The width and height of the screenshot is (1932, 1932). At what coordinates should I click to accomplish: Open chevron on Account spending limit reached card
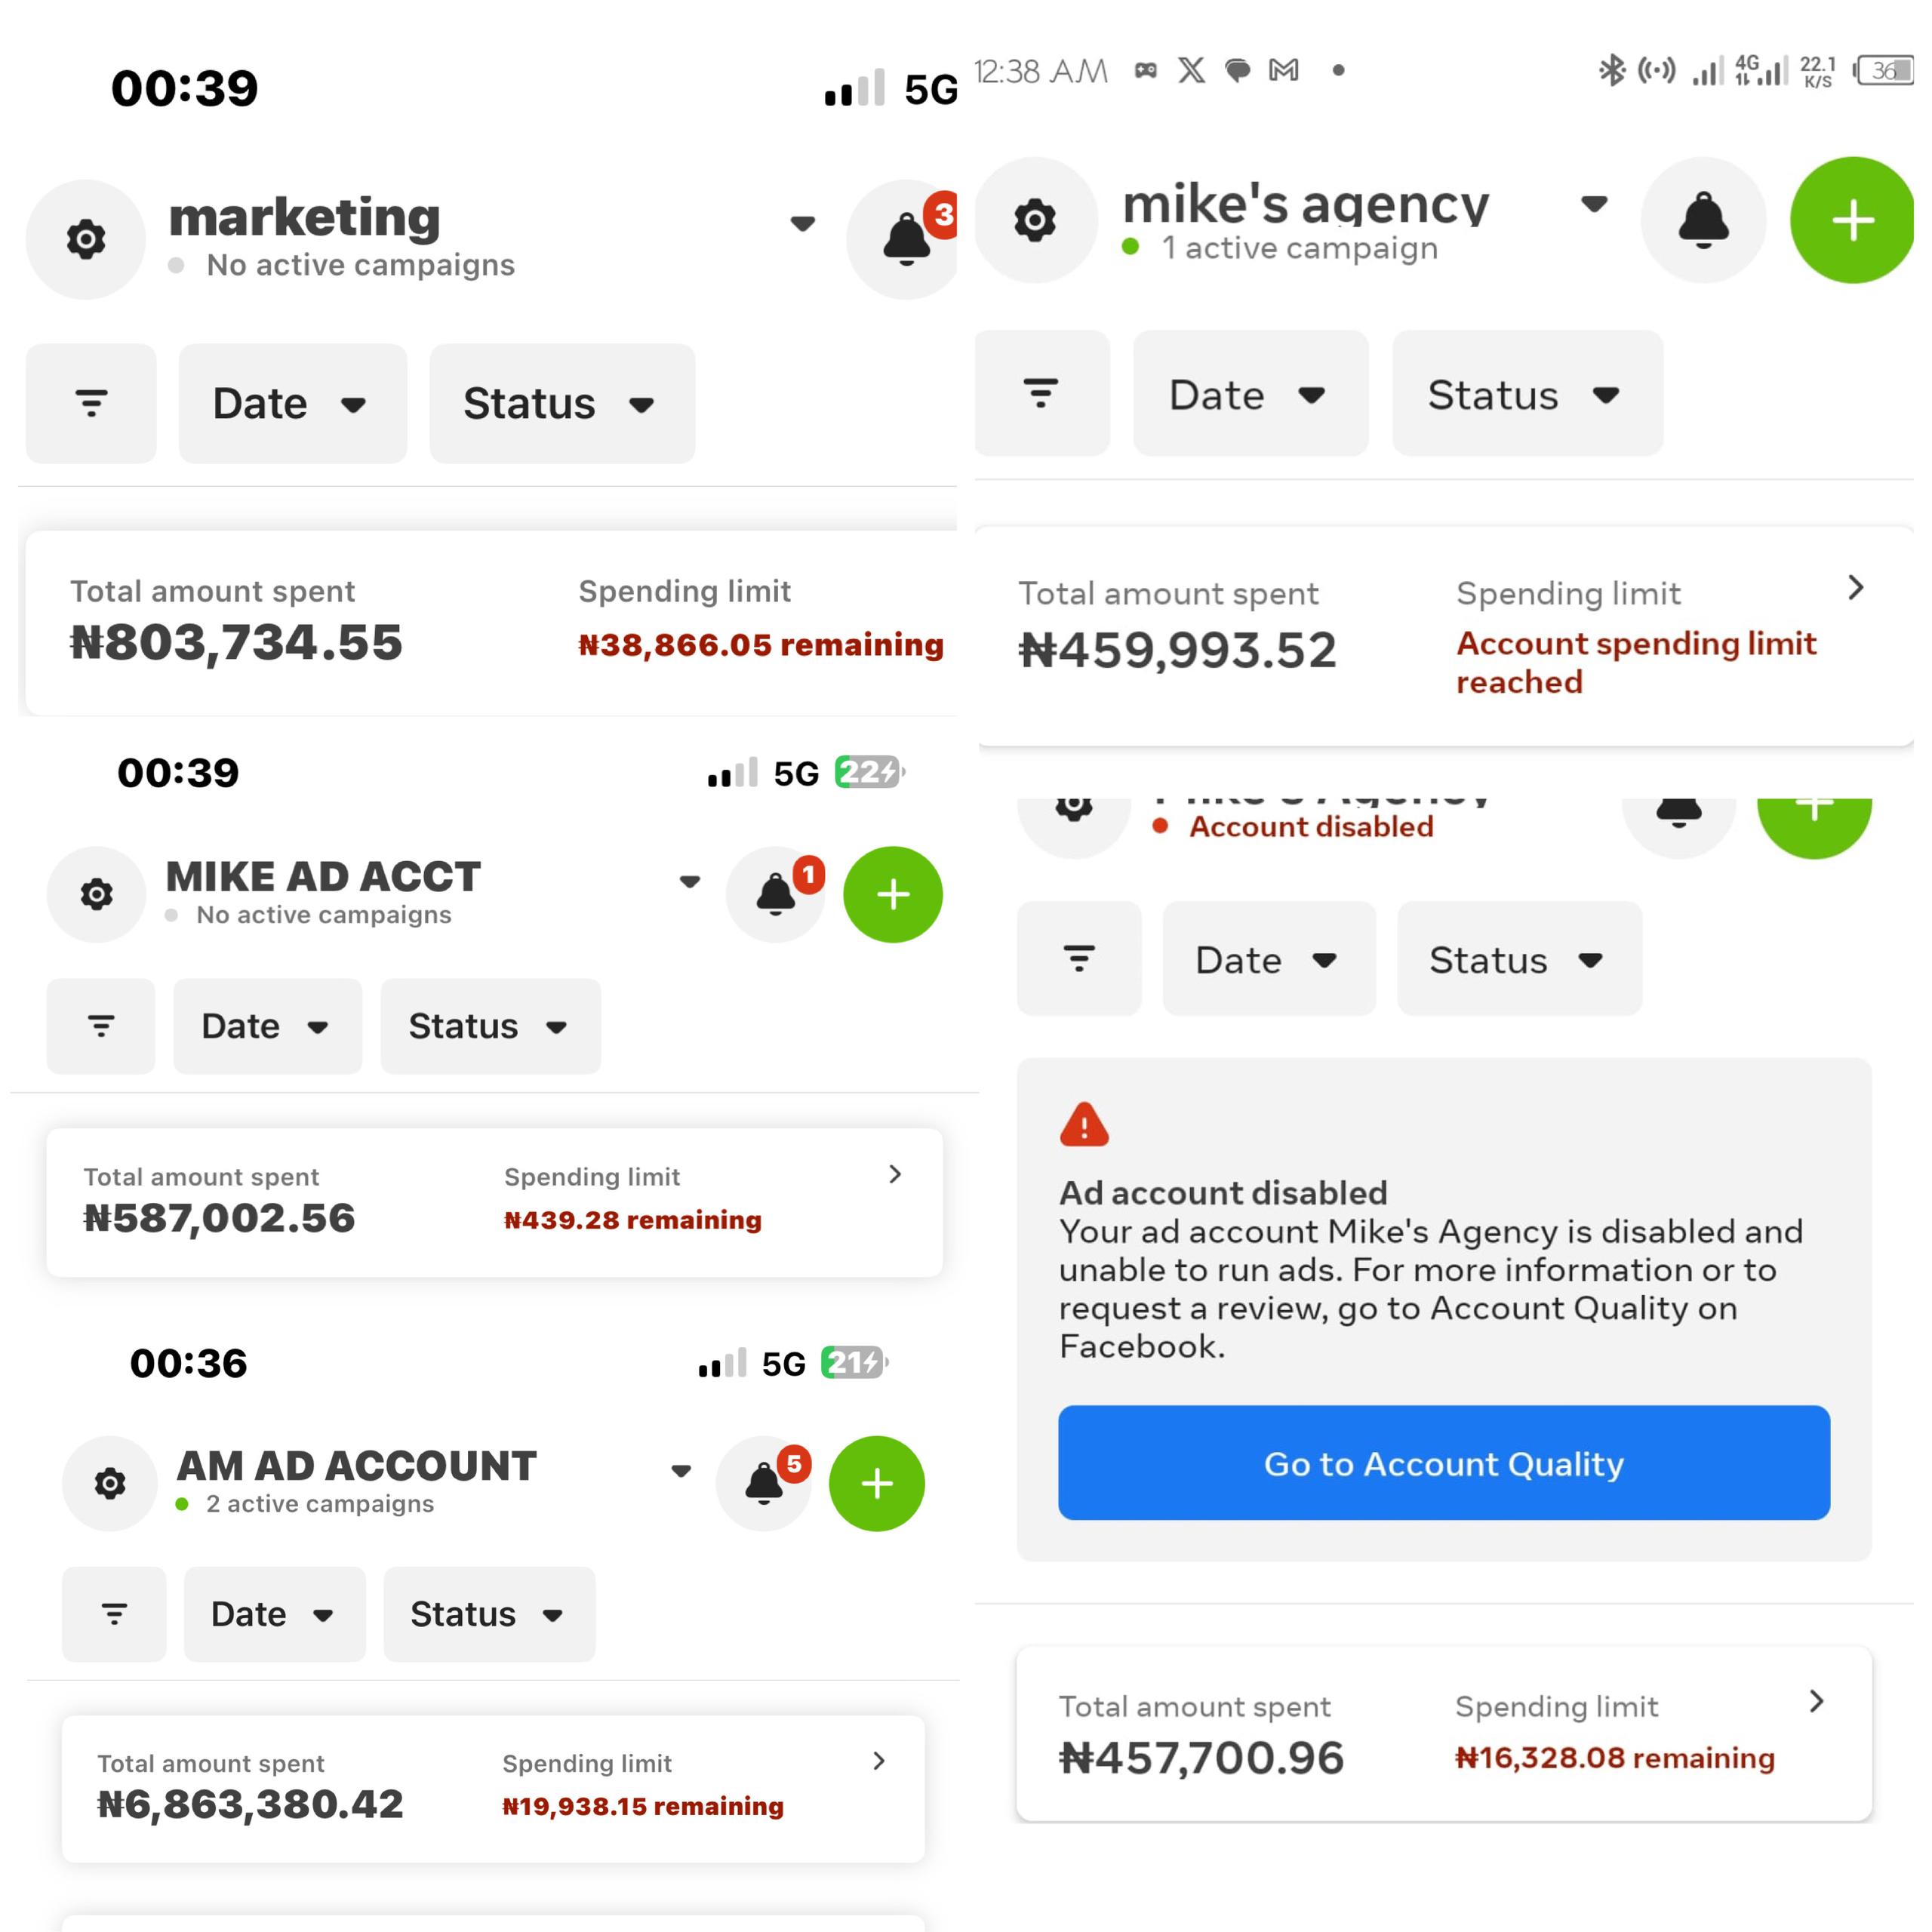[1856, 588]
